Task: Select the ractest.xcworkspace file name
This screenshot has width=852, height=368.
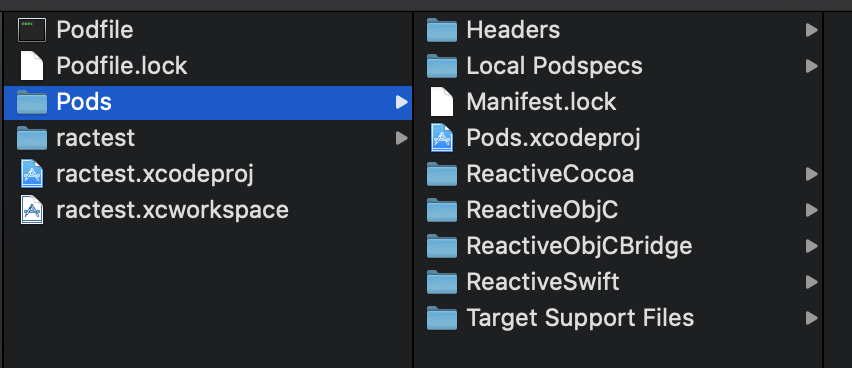Action: [x=172, y=210]
